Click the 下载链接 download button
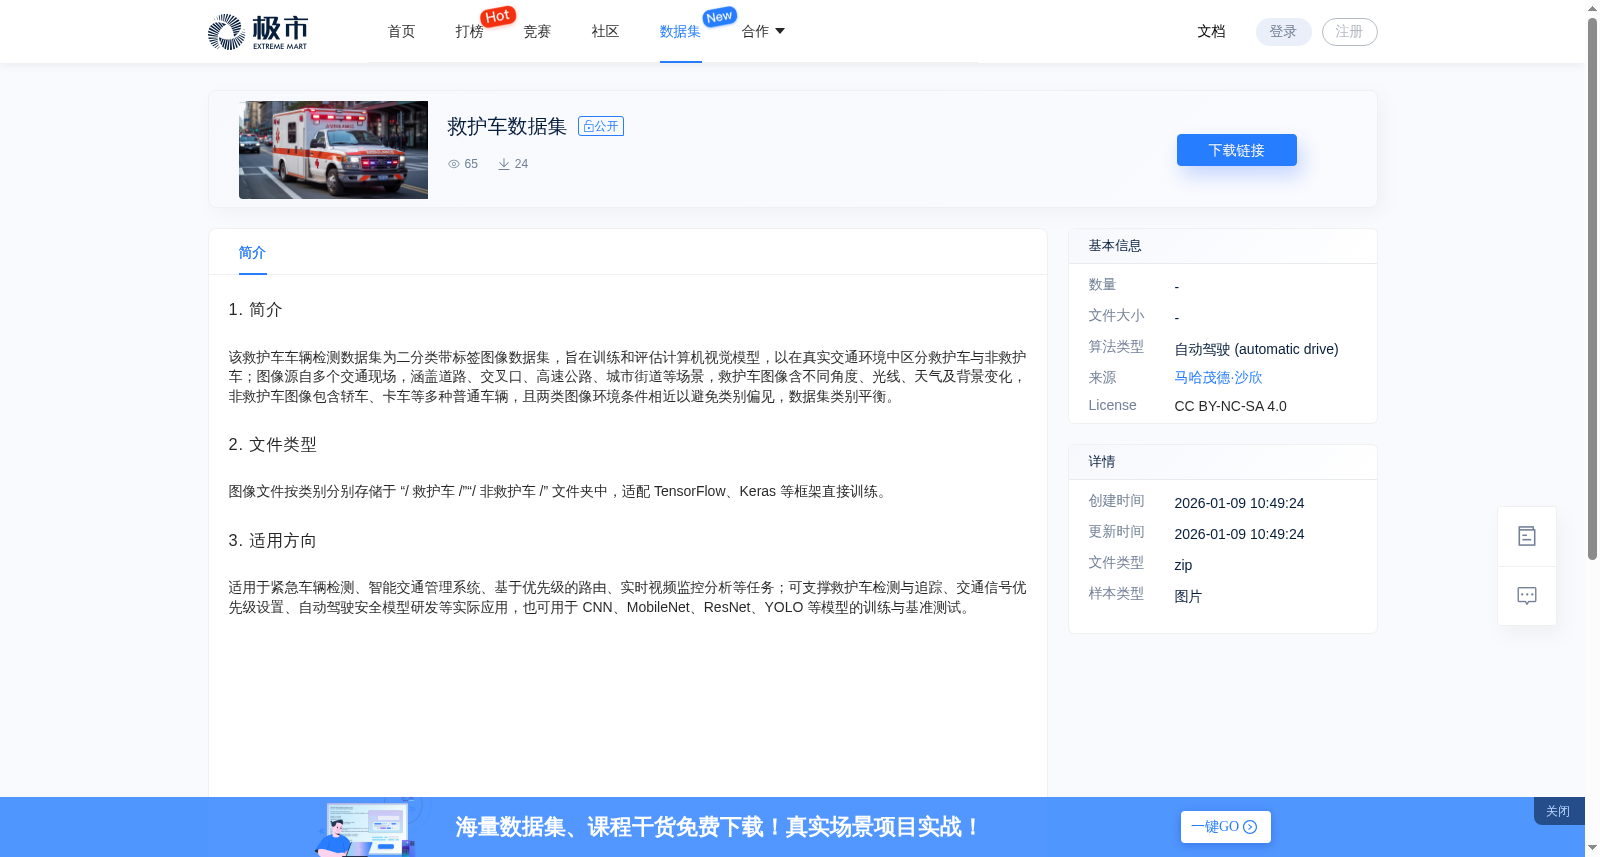1600x857 pixels. click(1236, 150)
